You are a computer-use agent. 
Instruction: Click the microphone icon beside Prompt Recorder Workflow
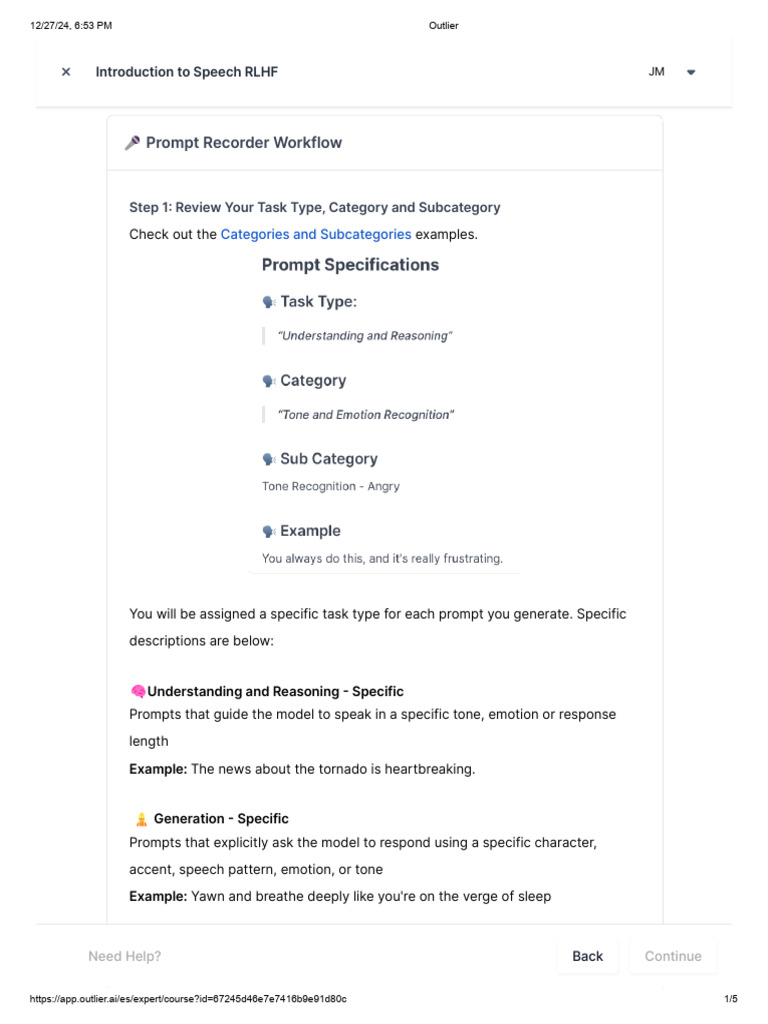(132, 143)
